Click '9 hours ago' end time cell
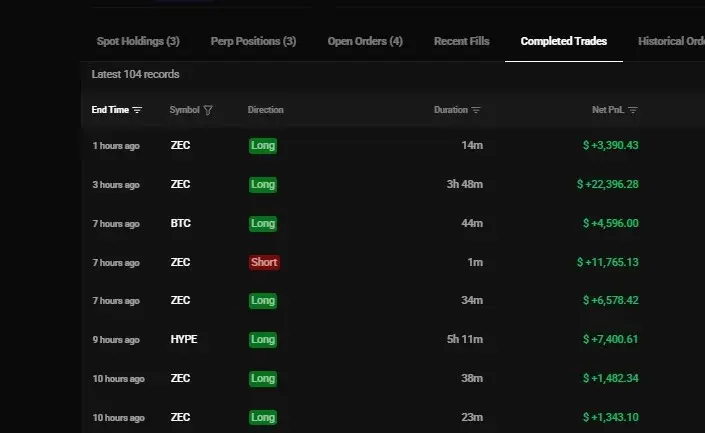The image size is (705, 433). (116, 340)
